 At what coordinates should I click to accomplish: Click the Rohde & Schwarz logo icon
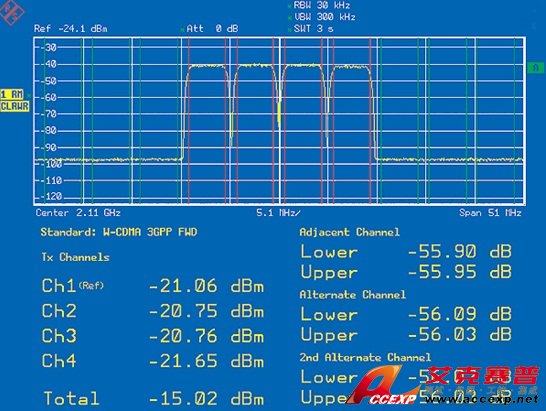[x=11, y=11]
